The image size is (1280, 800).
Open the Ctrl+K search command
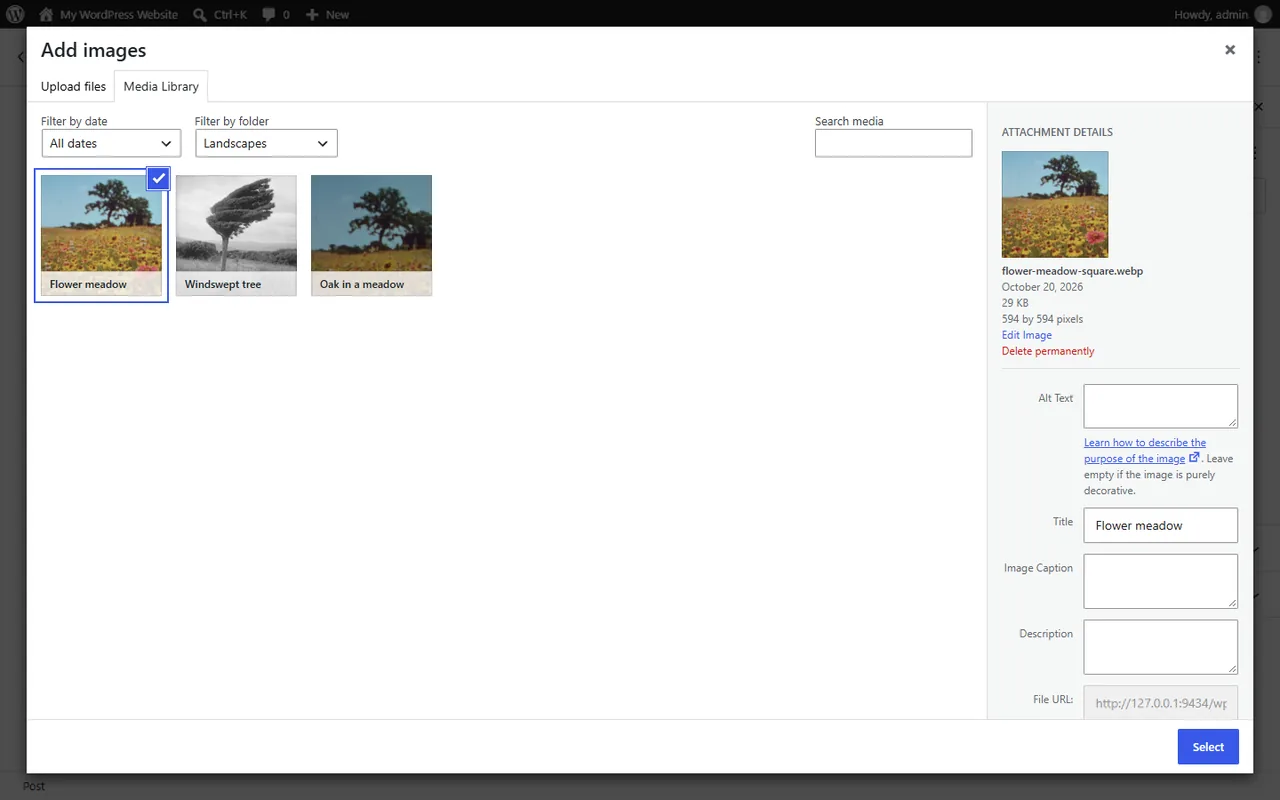coord(219,14)
